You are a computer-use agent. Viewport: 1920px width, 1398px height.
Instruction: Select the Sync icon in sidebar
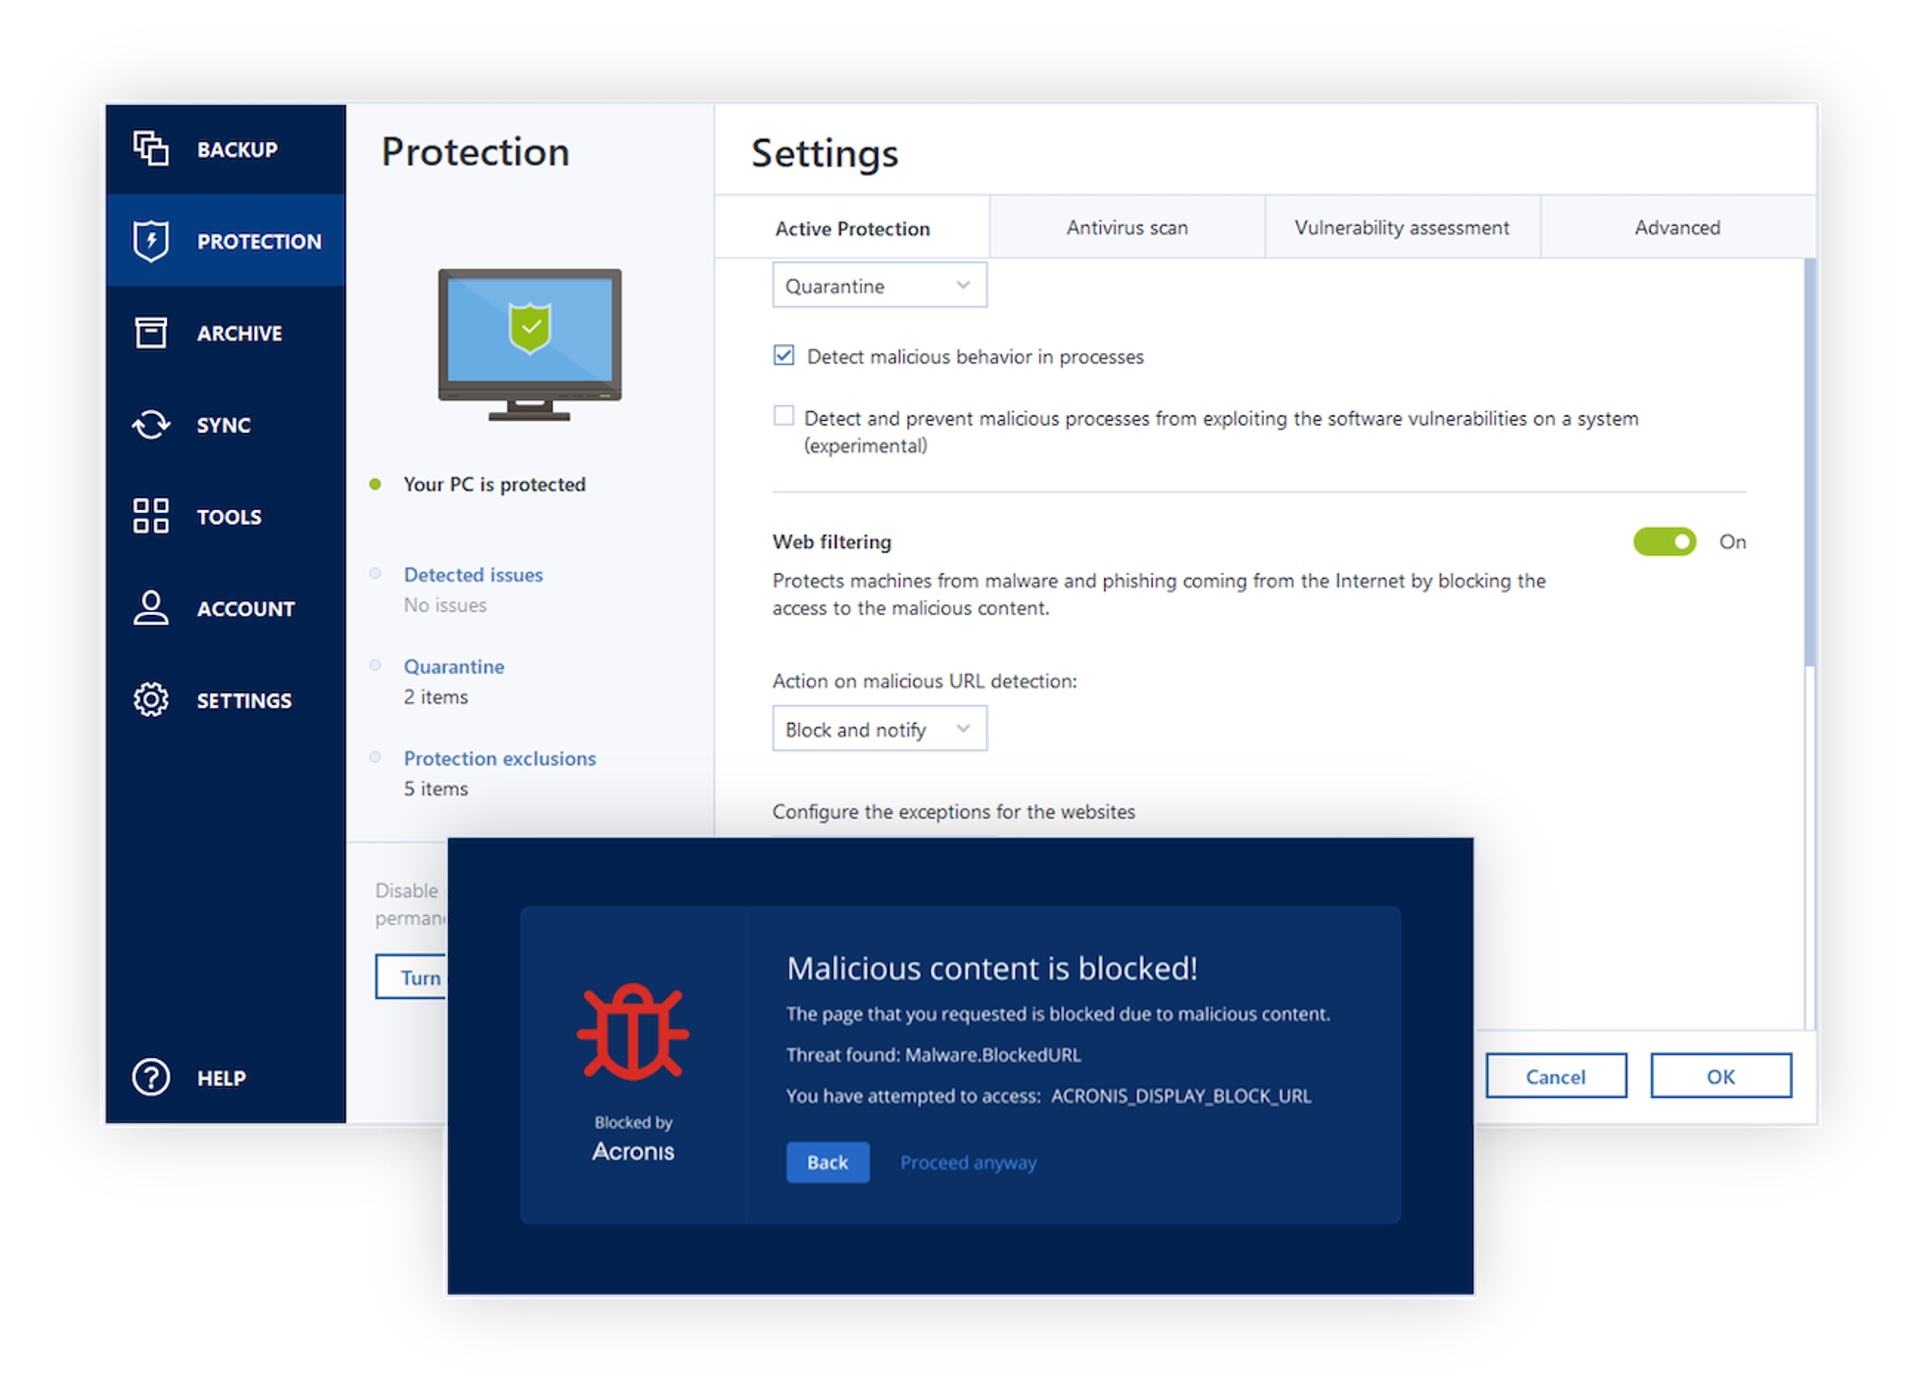click(x=150, y=424)
